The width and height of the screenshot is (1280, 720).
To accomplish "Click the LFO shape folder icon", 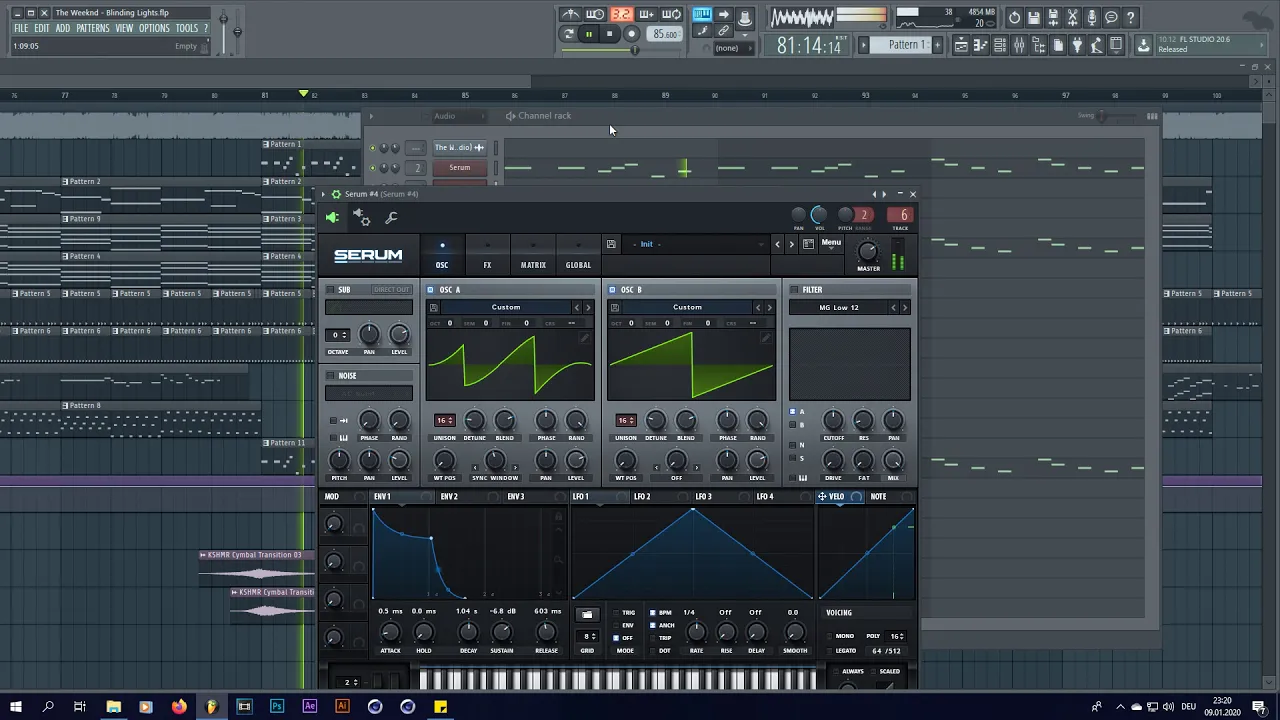I will pos(587,614).
